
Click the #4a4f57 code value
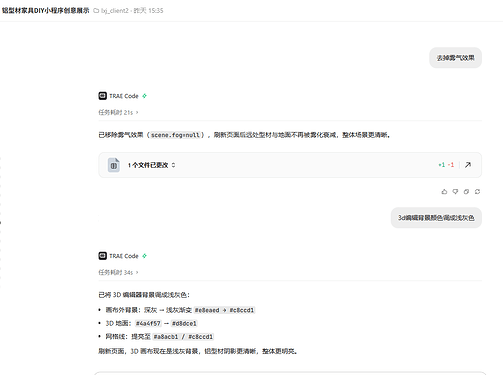(x=148, y=323)
